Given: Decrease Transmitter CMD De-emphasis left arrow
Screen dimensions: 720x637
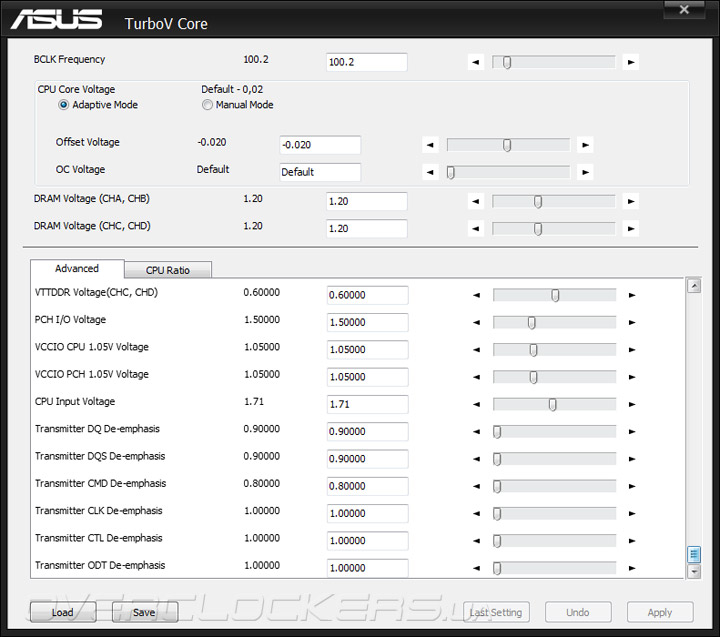Looking at the screenshot, I should click(477, 486).
